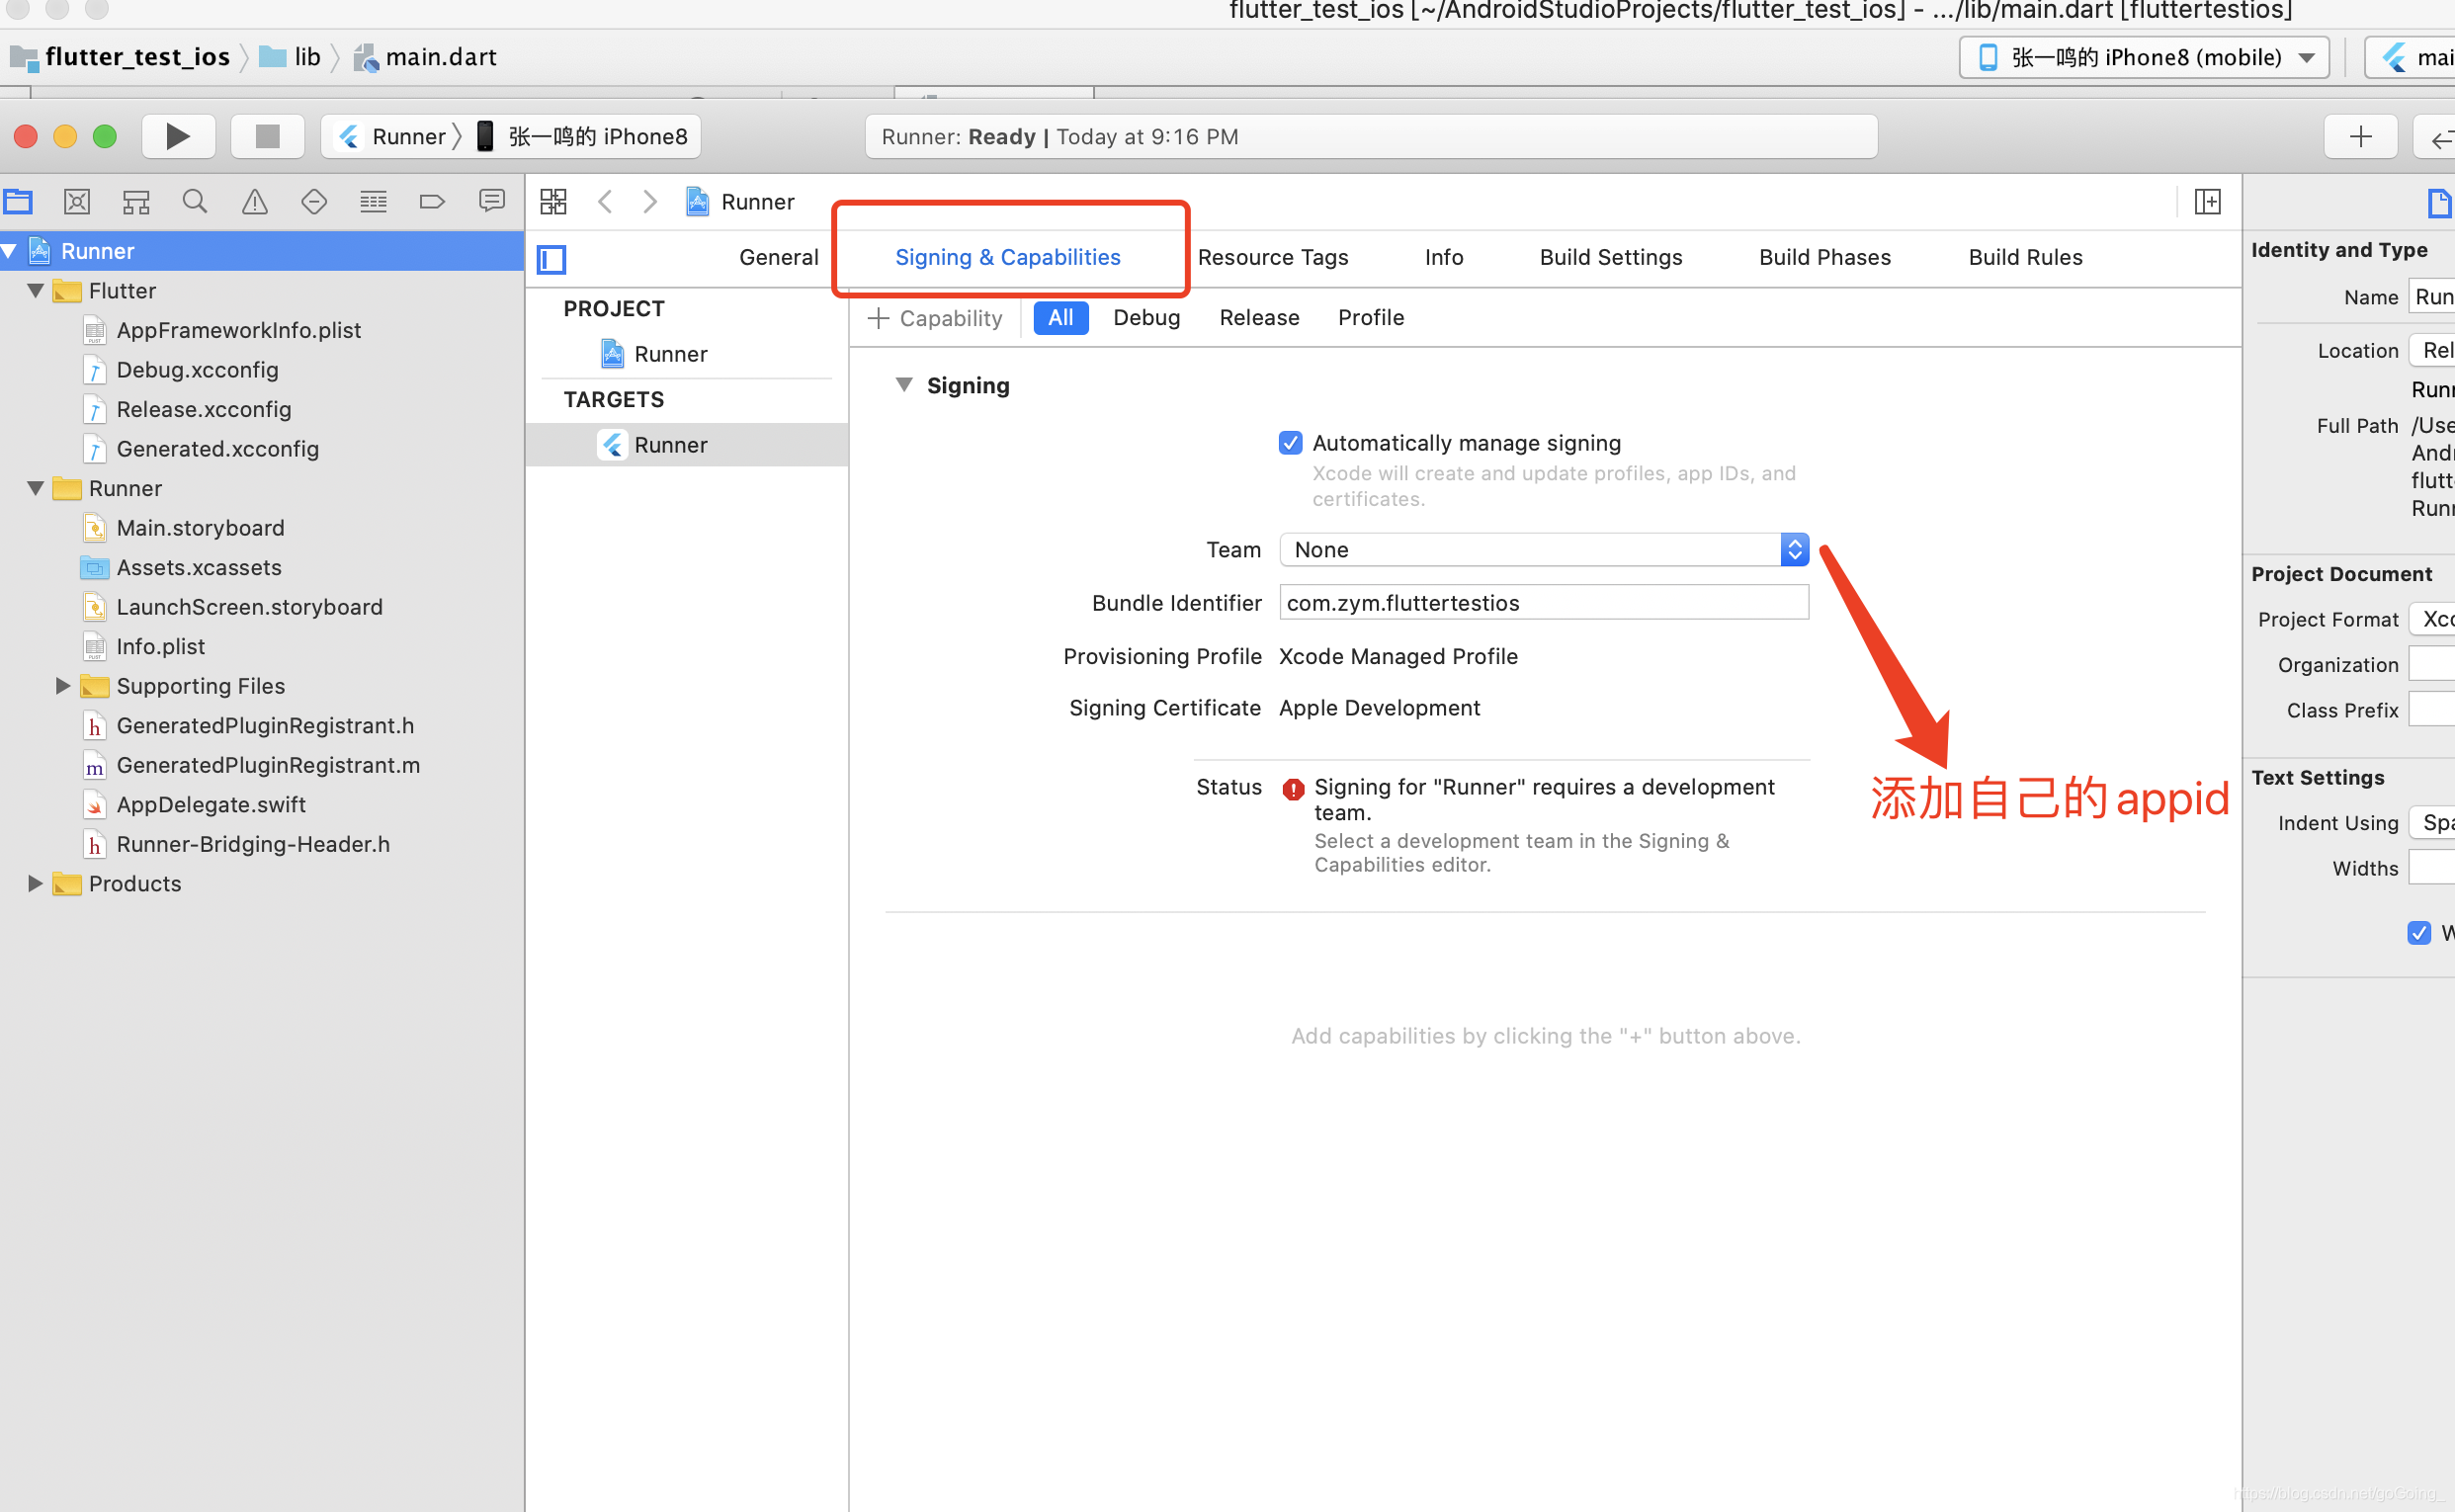Open the Symbol navigator icon
The width and height of the screenshot is (2455, 1512).
(136, 202)
